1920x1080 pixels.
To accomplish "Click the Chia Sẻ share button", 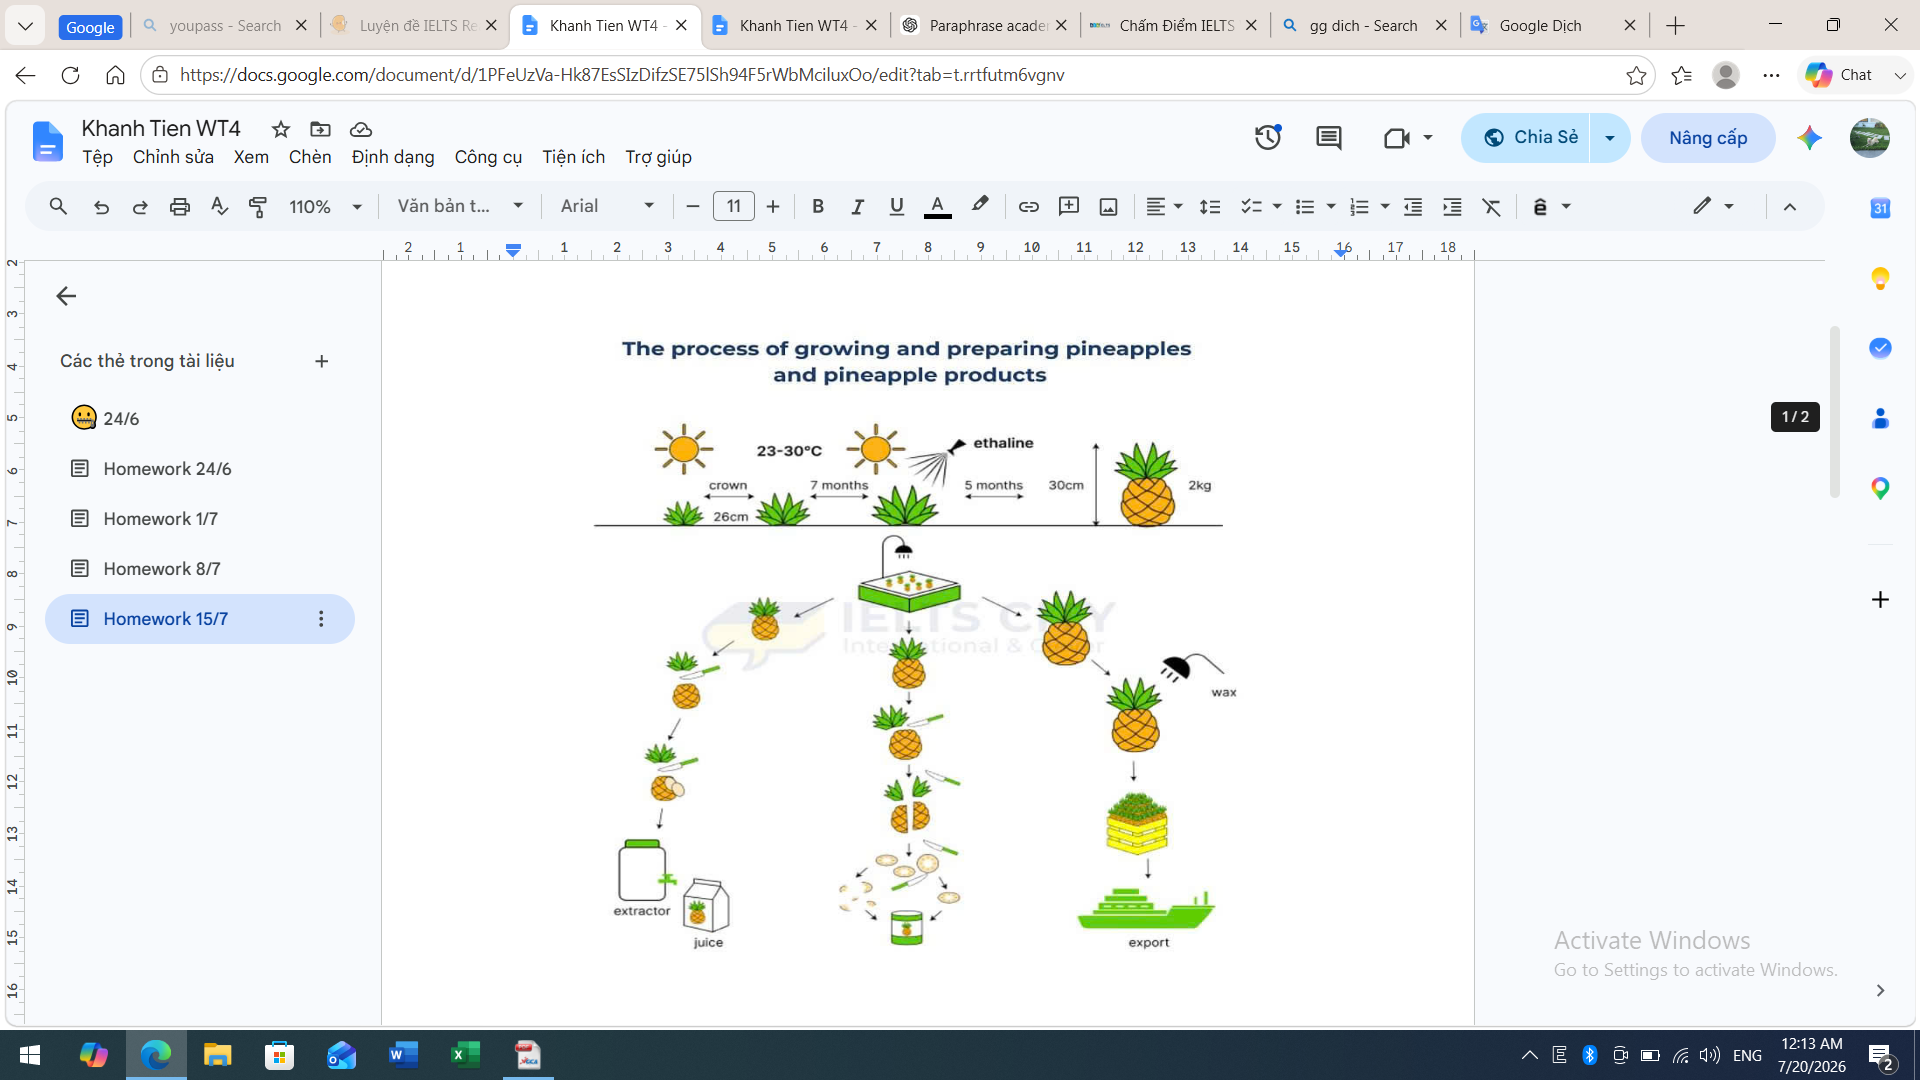I will pyautogui.click(x=1527, y=138).
